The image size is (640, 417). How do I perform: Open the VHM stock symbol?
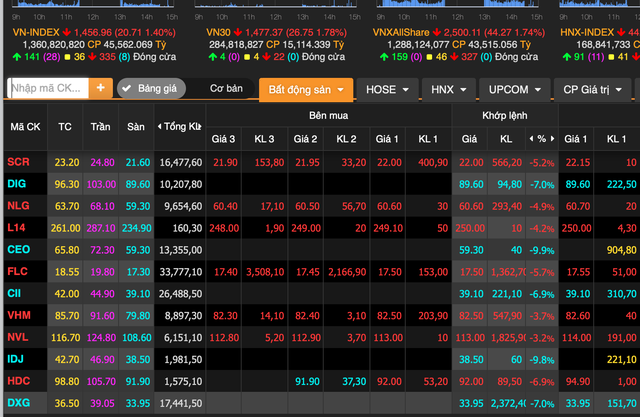click(19, 315)
